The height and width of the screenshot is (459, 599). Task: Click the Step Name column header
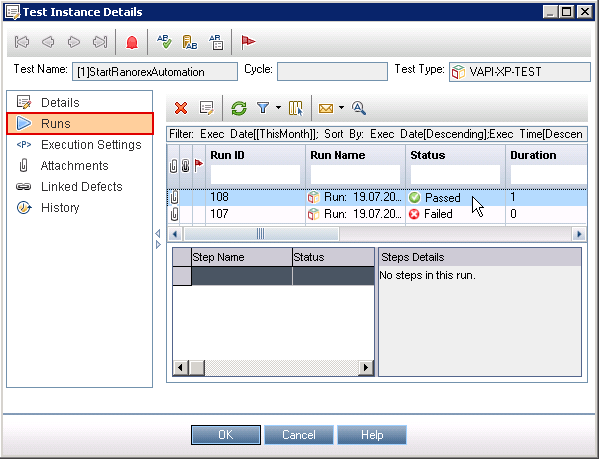(x=241, y=257)
